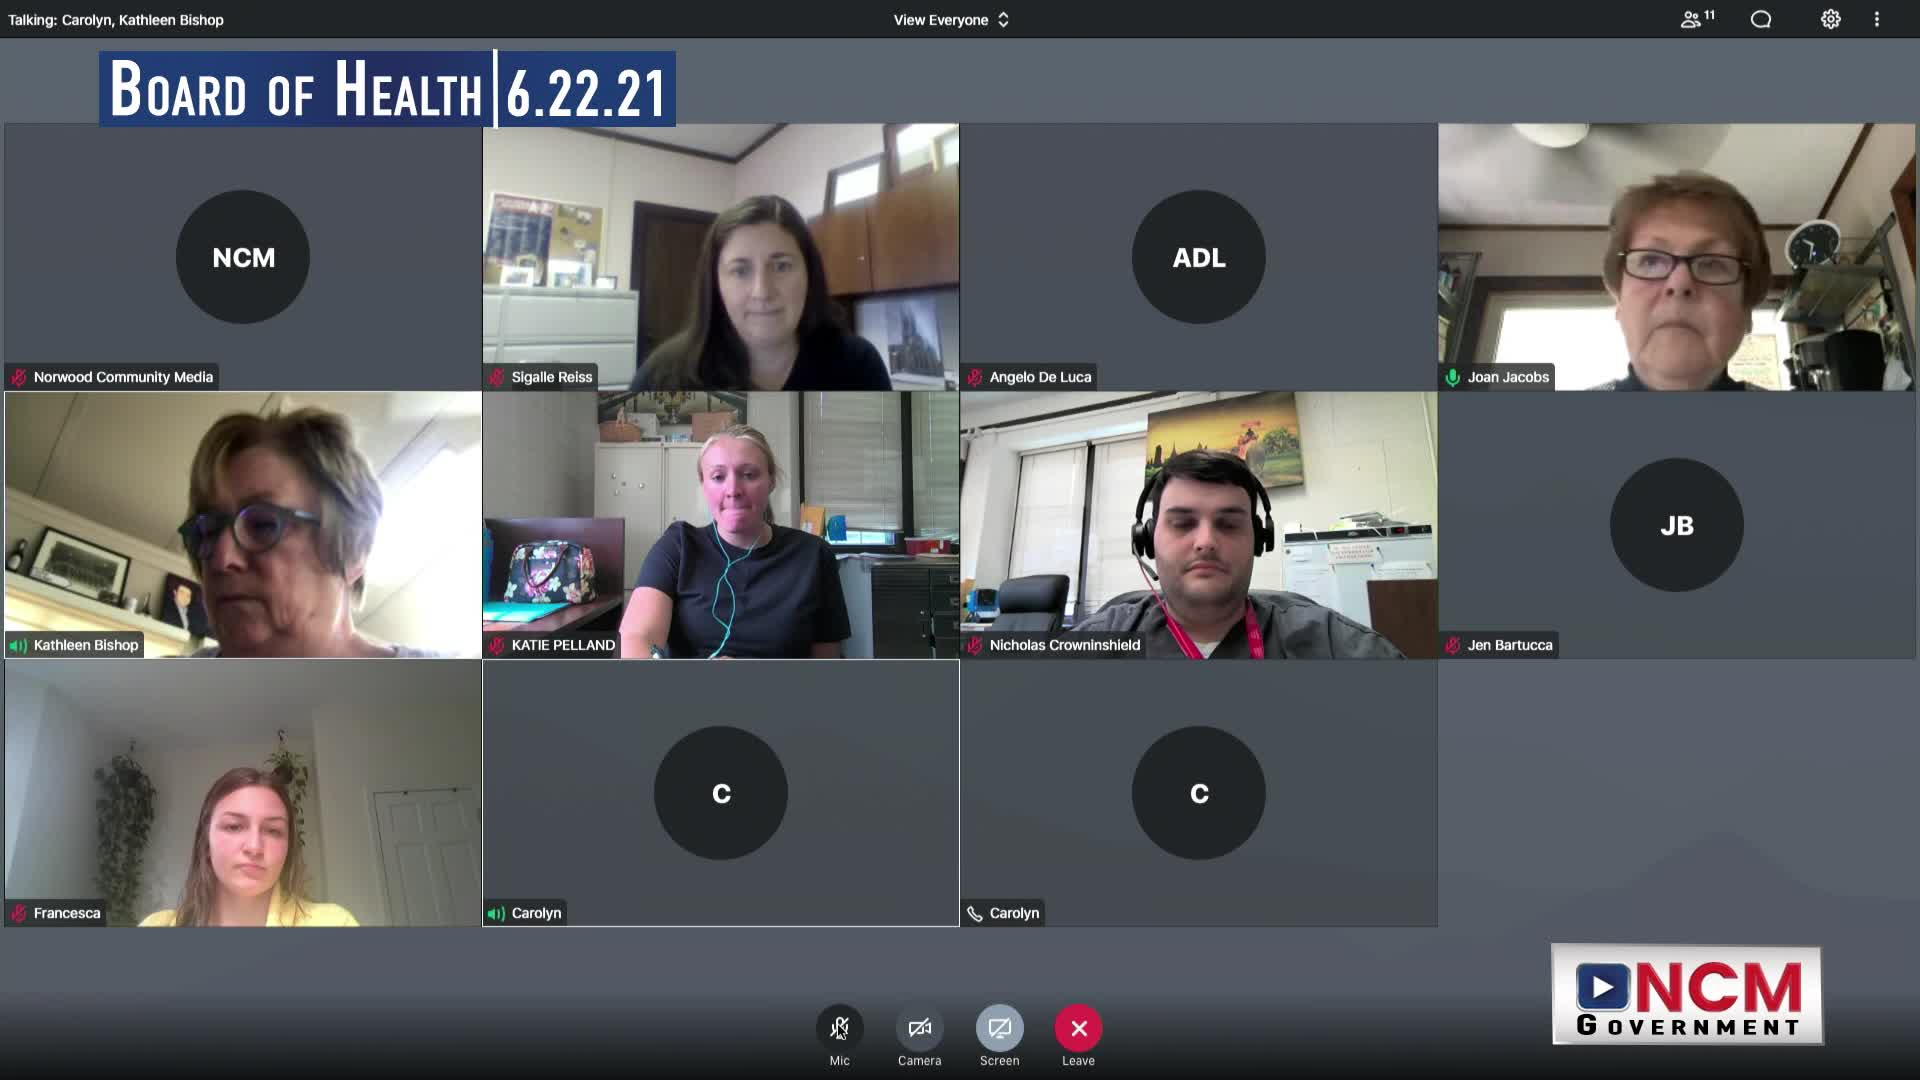Open the participants list icon
Screen dimensions: 1920x1080
point(1696,19)
